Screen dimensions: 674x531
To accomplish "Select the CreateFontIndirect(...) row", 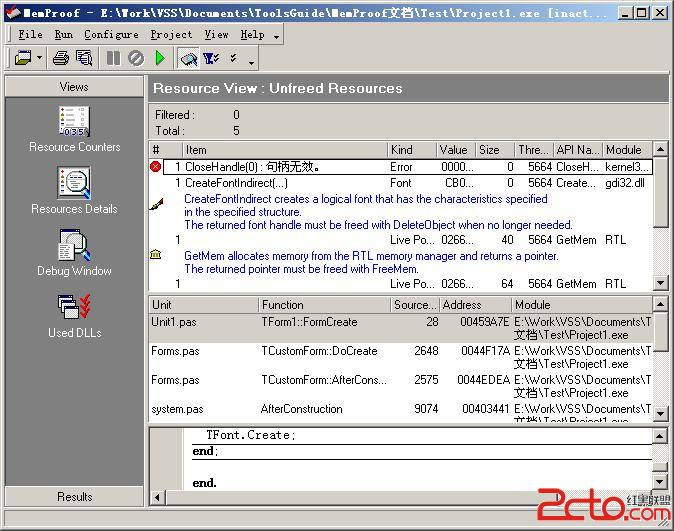I will [401, 183].
